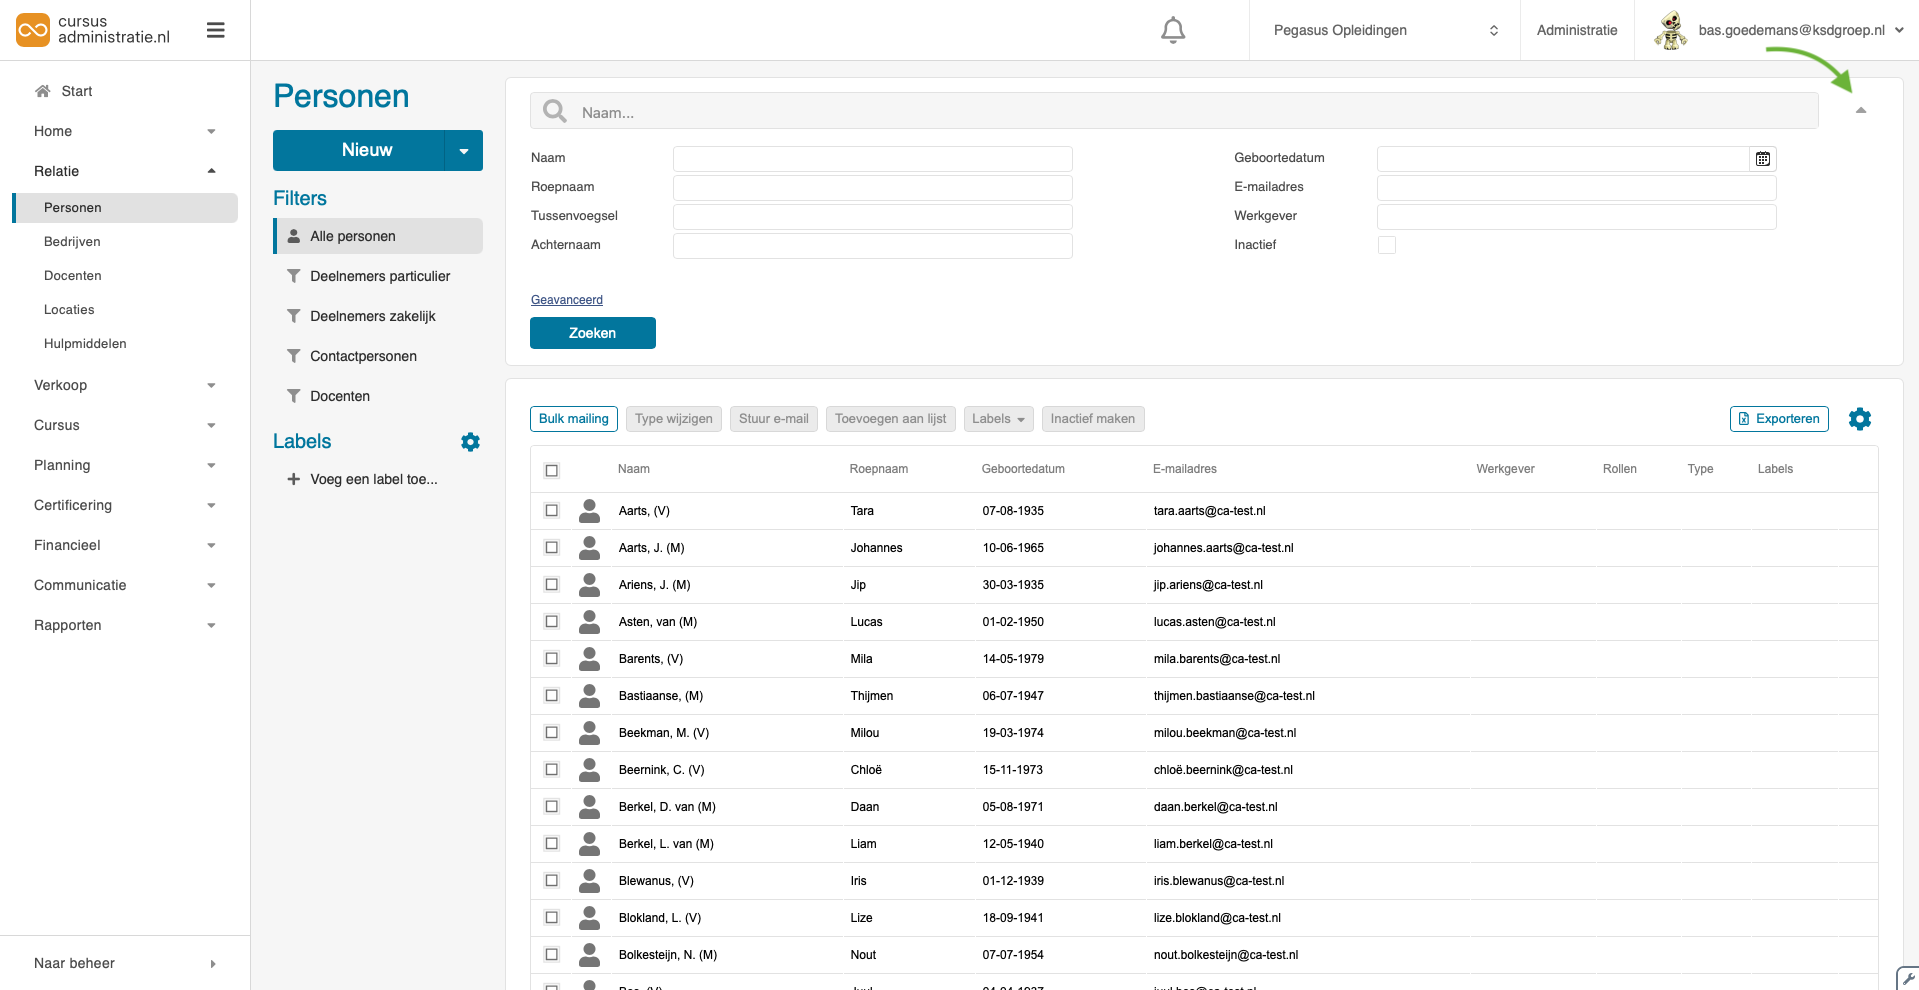
Task: Open the Geavanceerd search link
Action: coord(566,300)
